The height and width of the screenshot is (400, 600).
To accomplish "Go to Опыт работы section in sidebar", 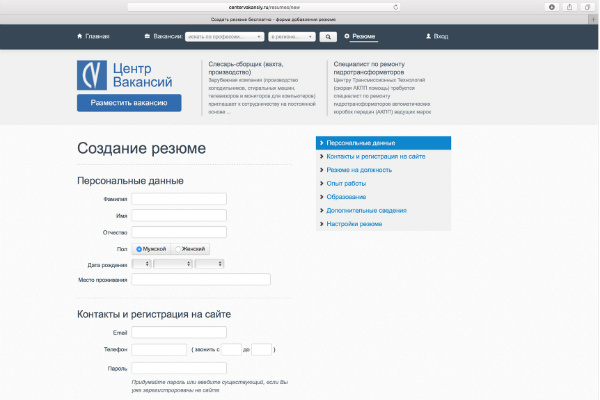I will 346,183.
